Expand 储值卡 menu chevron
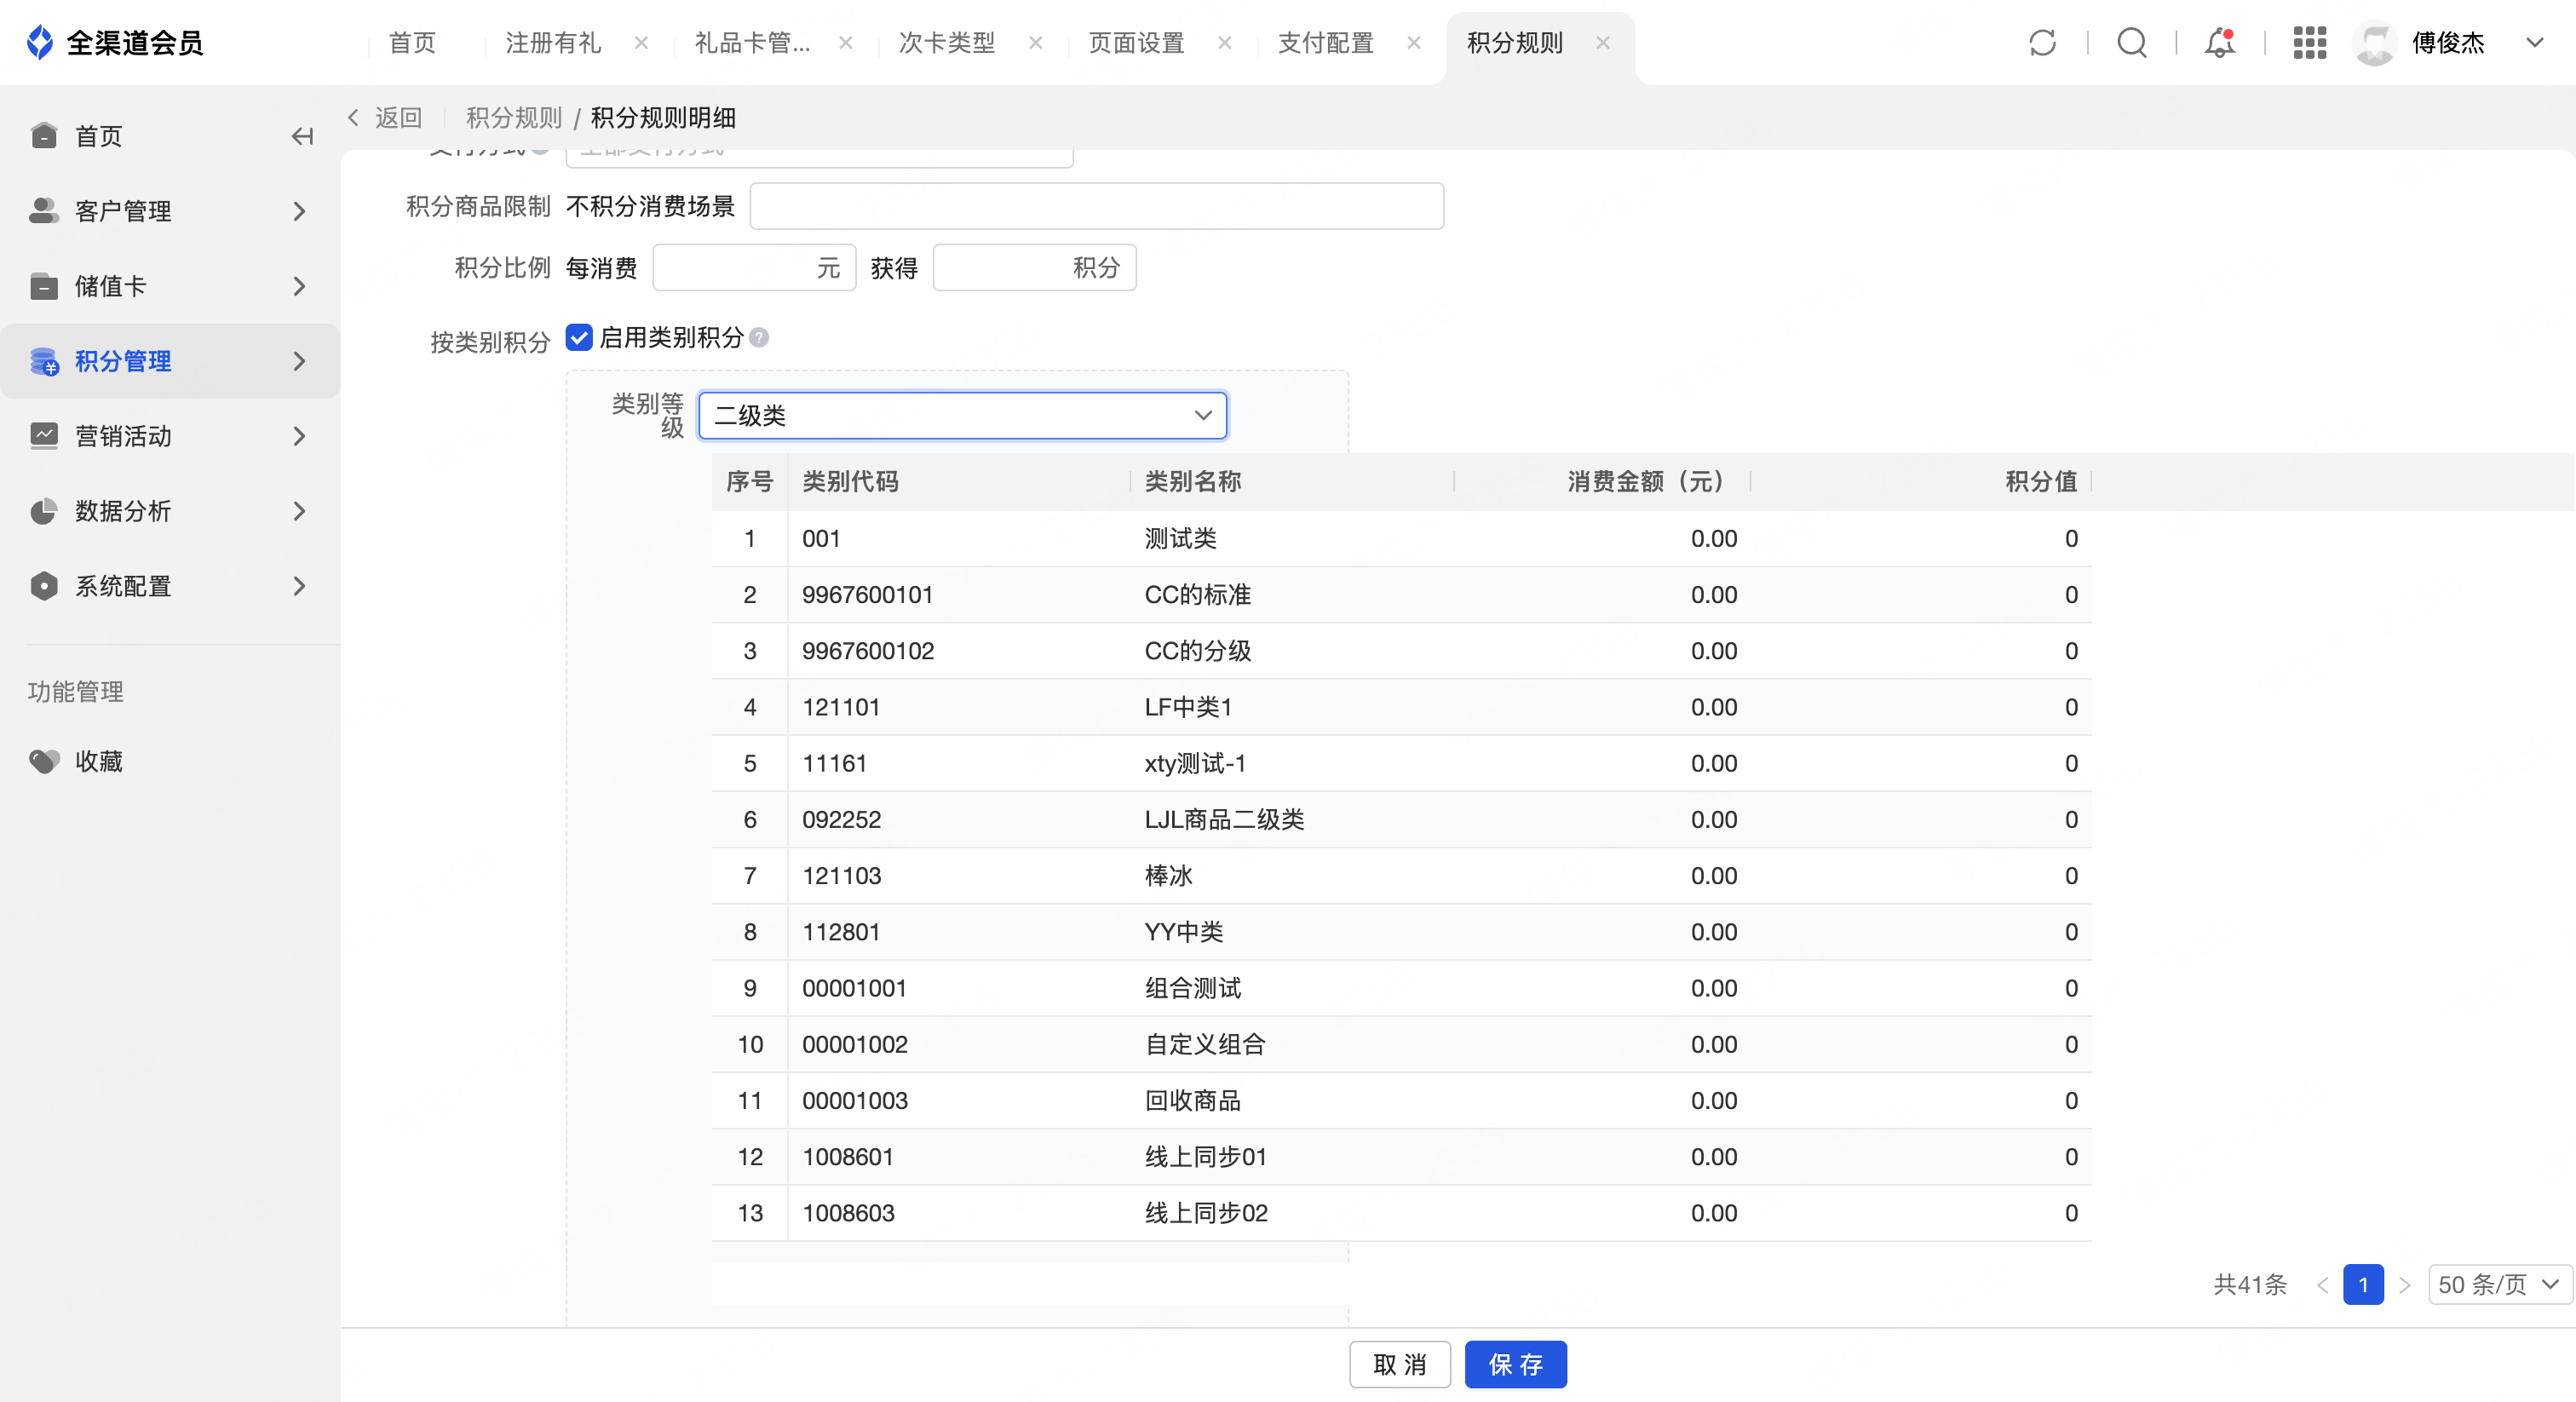The image size is (2576, 1402). coord(299,286)
